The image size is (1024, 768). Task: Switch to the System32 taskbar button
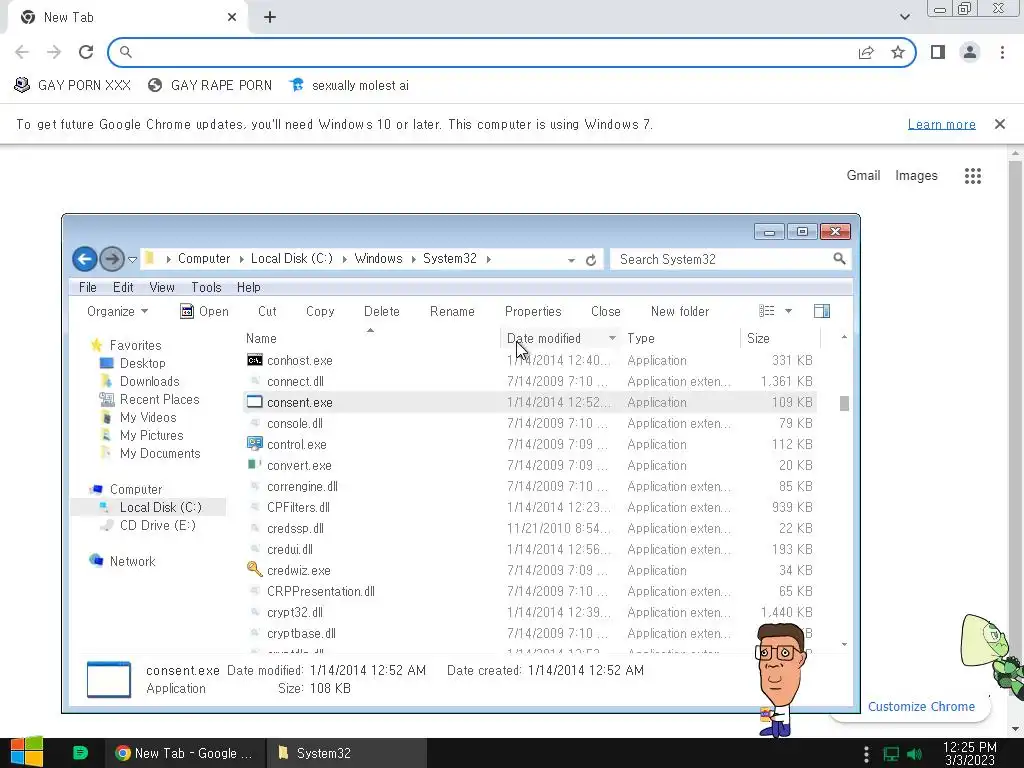tap(347, 753)
